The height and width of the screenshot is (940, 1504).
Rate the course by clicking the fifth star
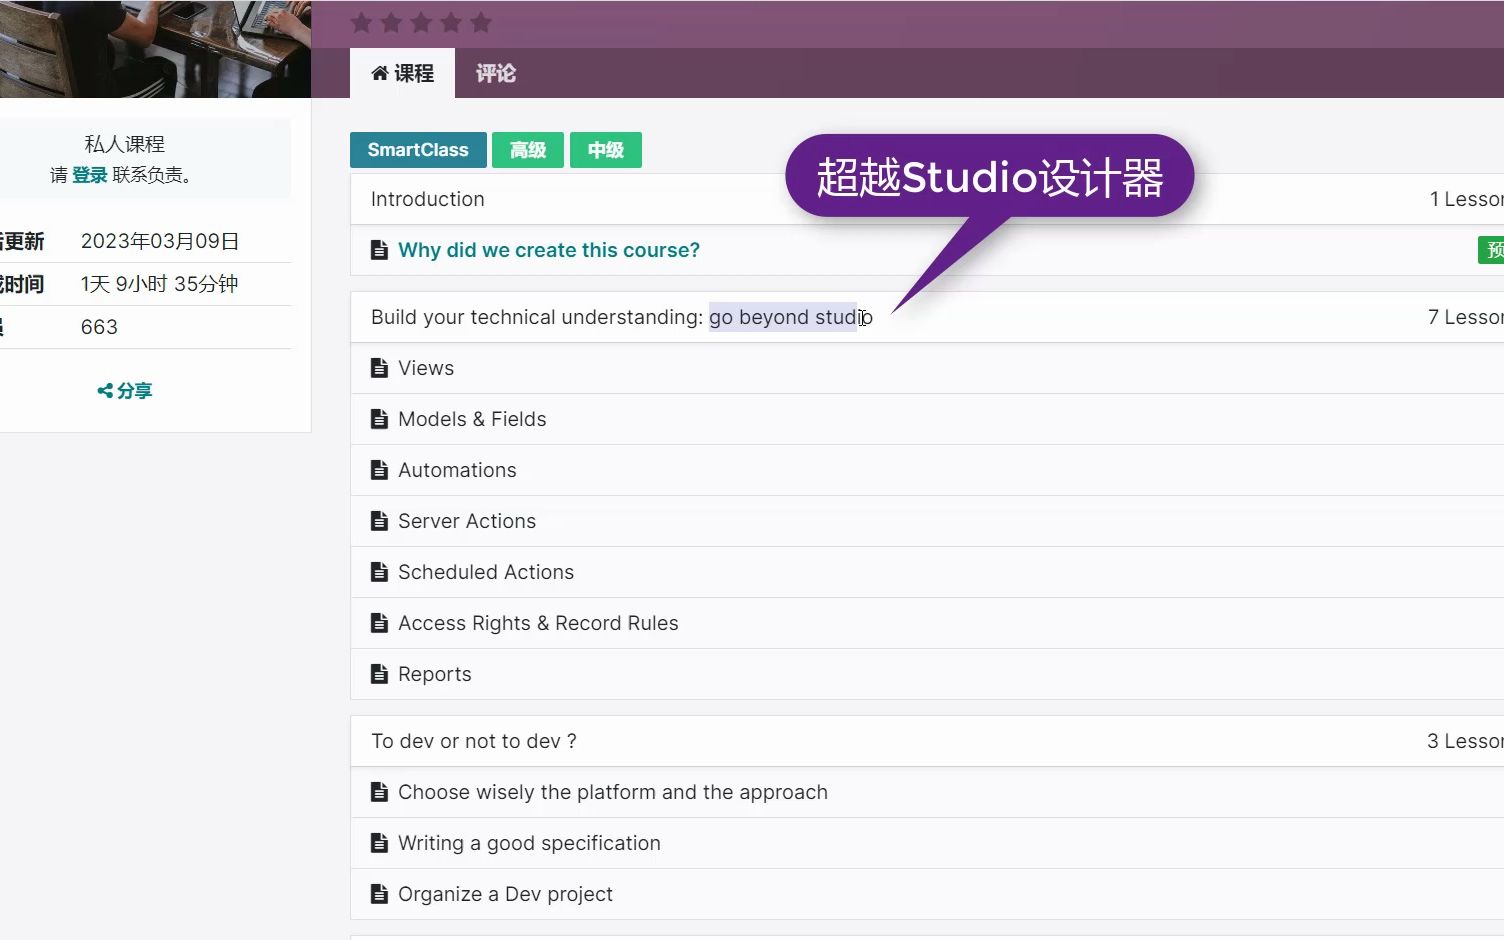click(x=481, y=22)
